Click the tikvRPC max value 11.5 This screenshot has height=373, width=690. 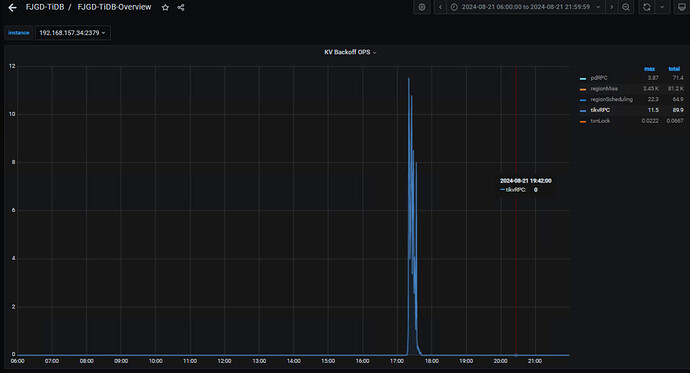click(653, 110)
